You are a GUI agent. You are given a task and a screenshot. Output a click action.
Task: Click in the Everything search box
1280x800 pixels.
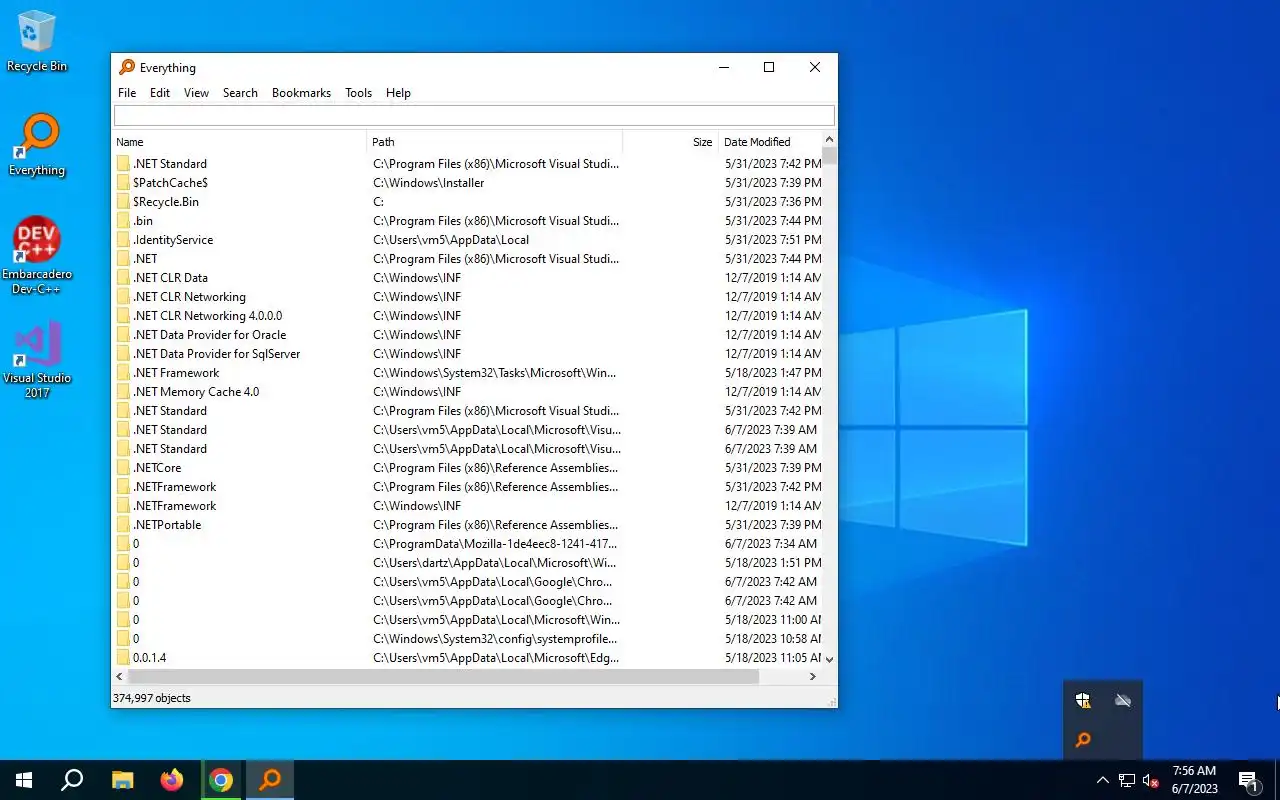click(x=474, y=115)
